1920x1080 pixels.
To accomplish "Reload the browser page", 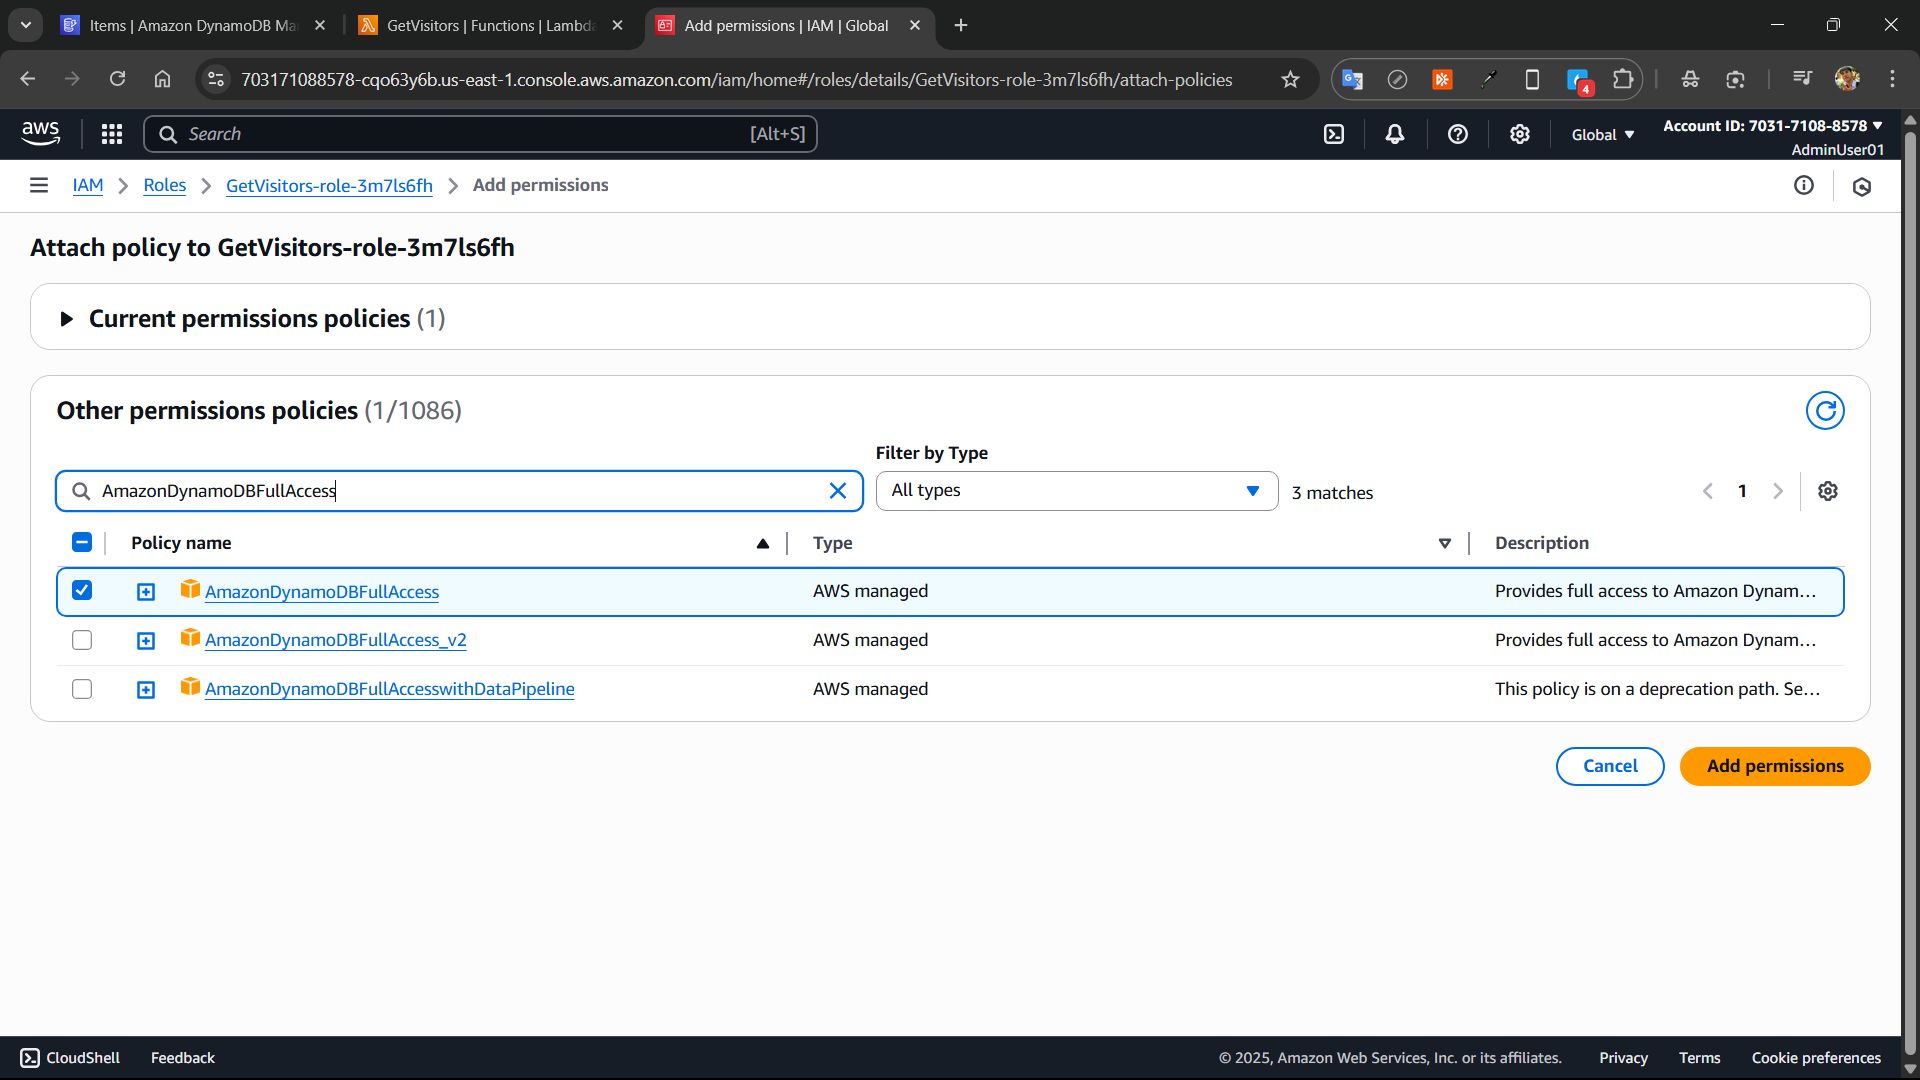I will point(117,79).
